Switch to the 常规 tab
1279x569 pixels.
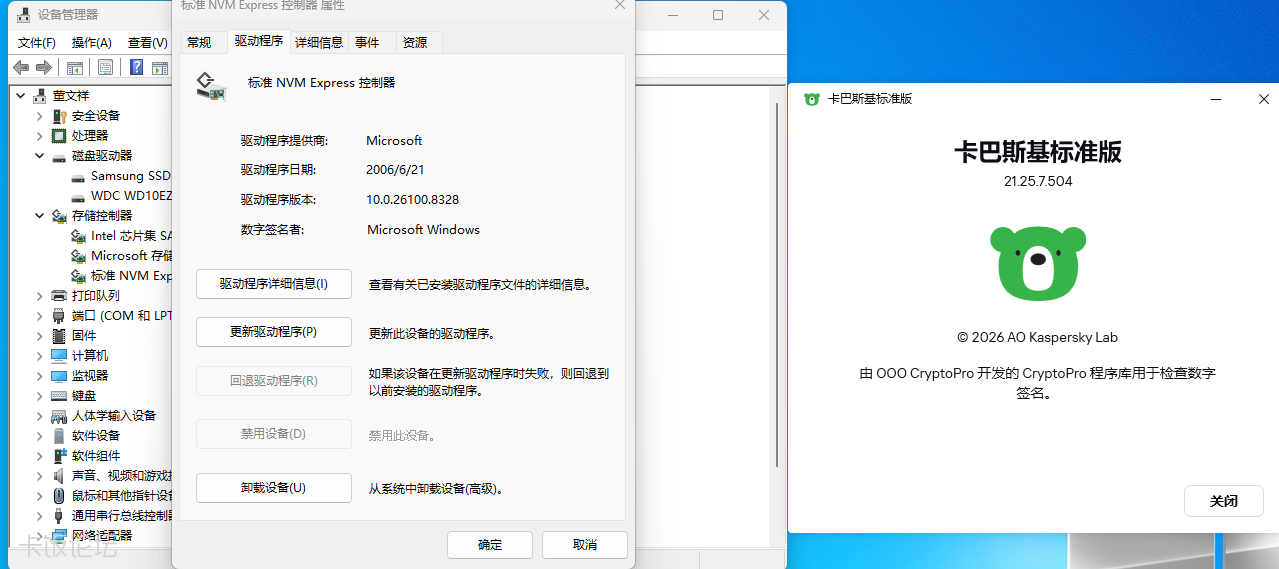(x=200, y=42)
